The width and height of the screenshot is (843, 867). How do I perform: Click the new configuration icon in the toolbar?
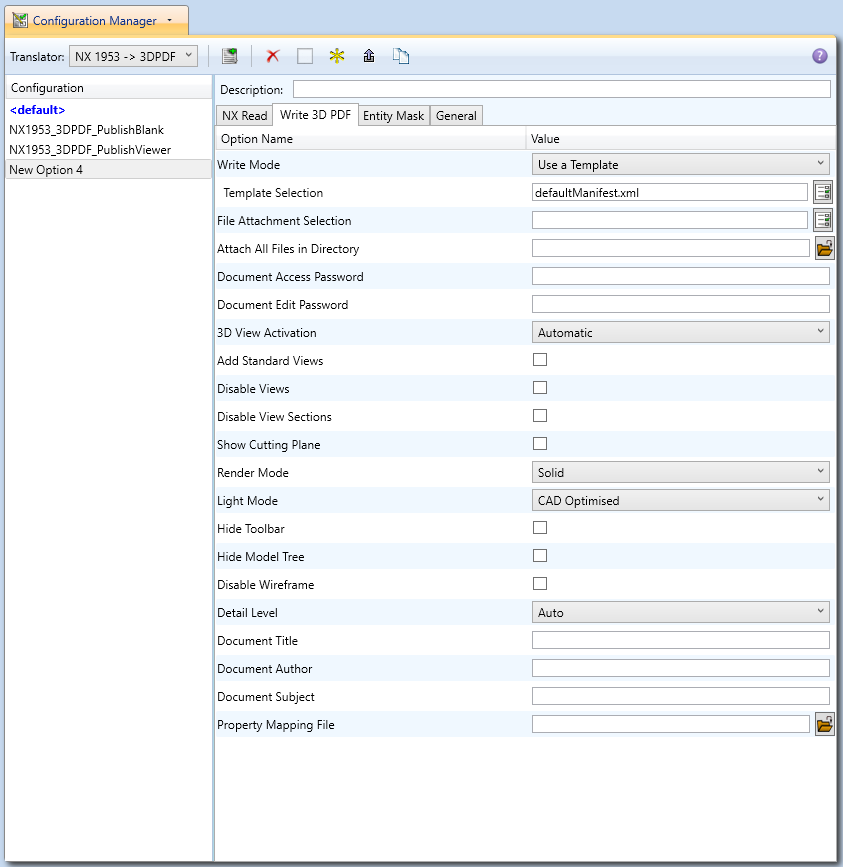click(229, 56)
